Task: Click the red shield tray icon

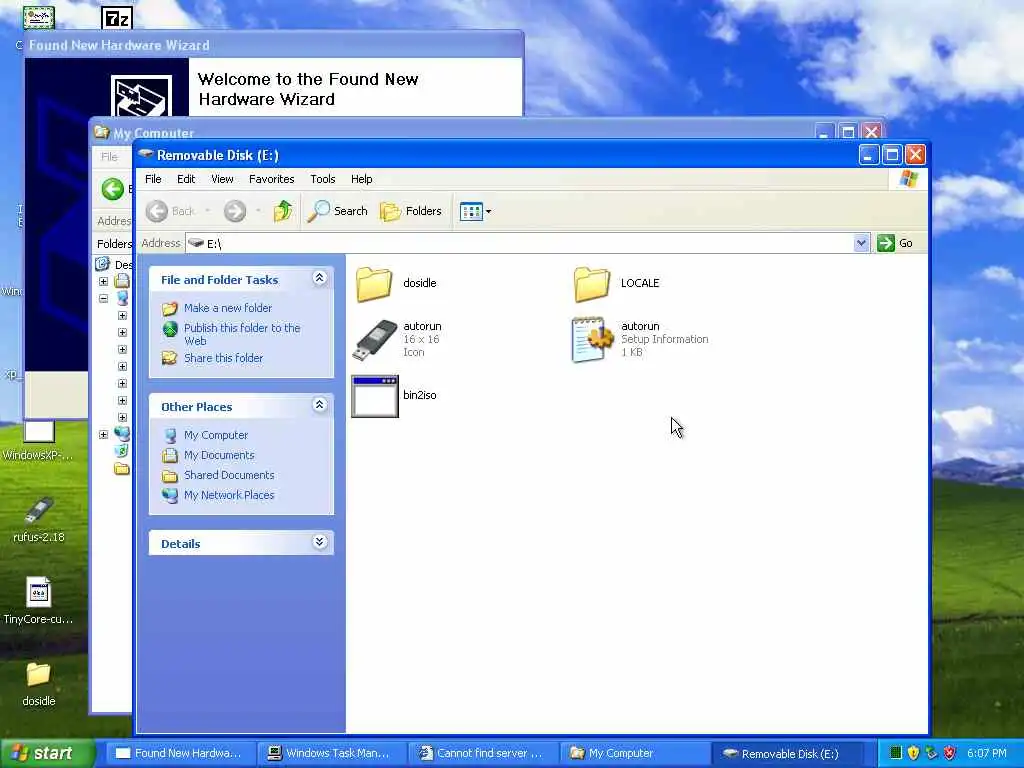Action: pos(950,753)
